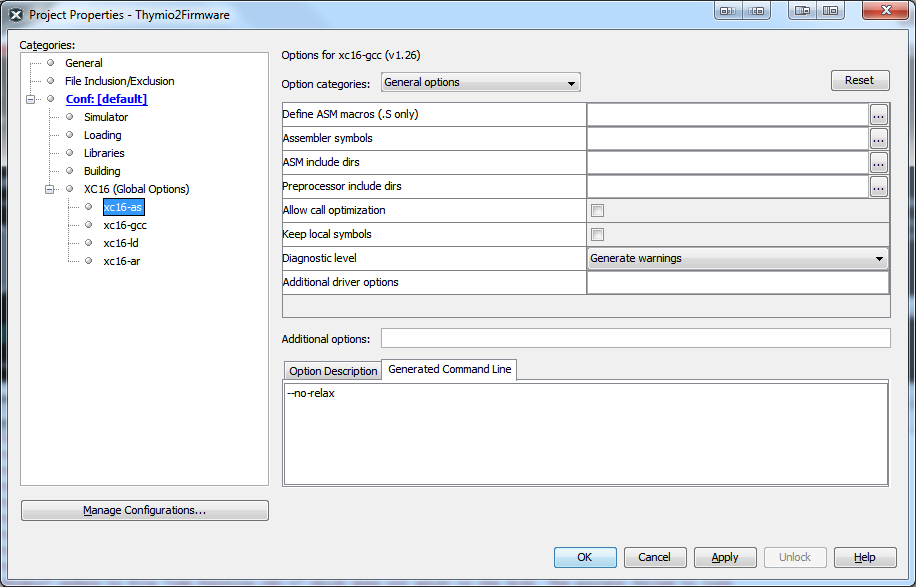Click the --no-relax command line text
This screenshot has height=587, width=916.
coord(311,394)
